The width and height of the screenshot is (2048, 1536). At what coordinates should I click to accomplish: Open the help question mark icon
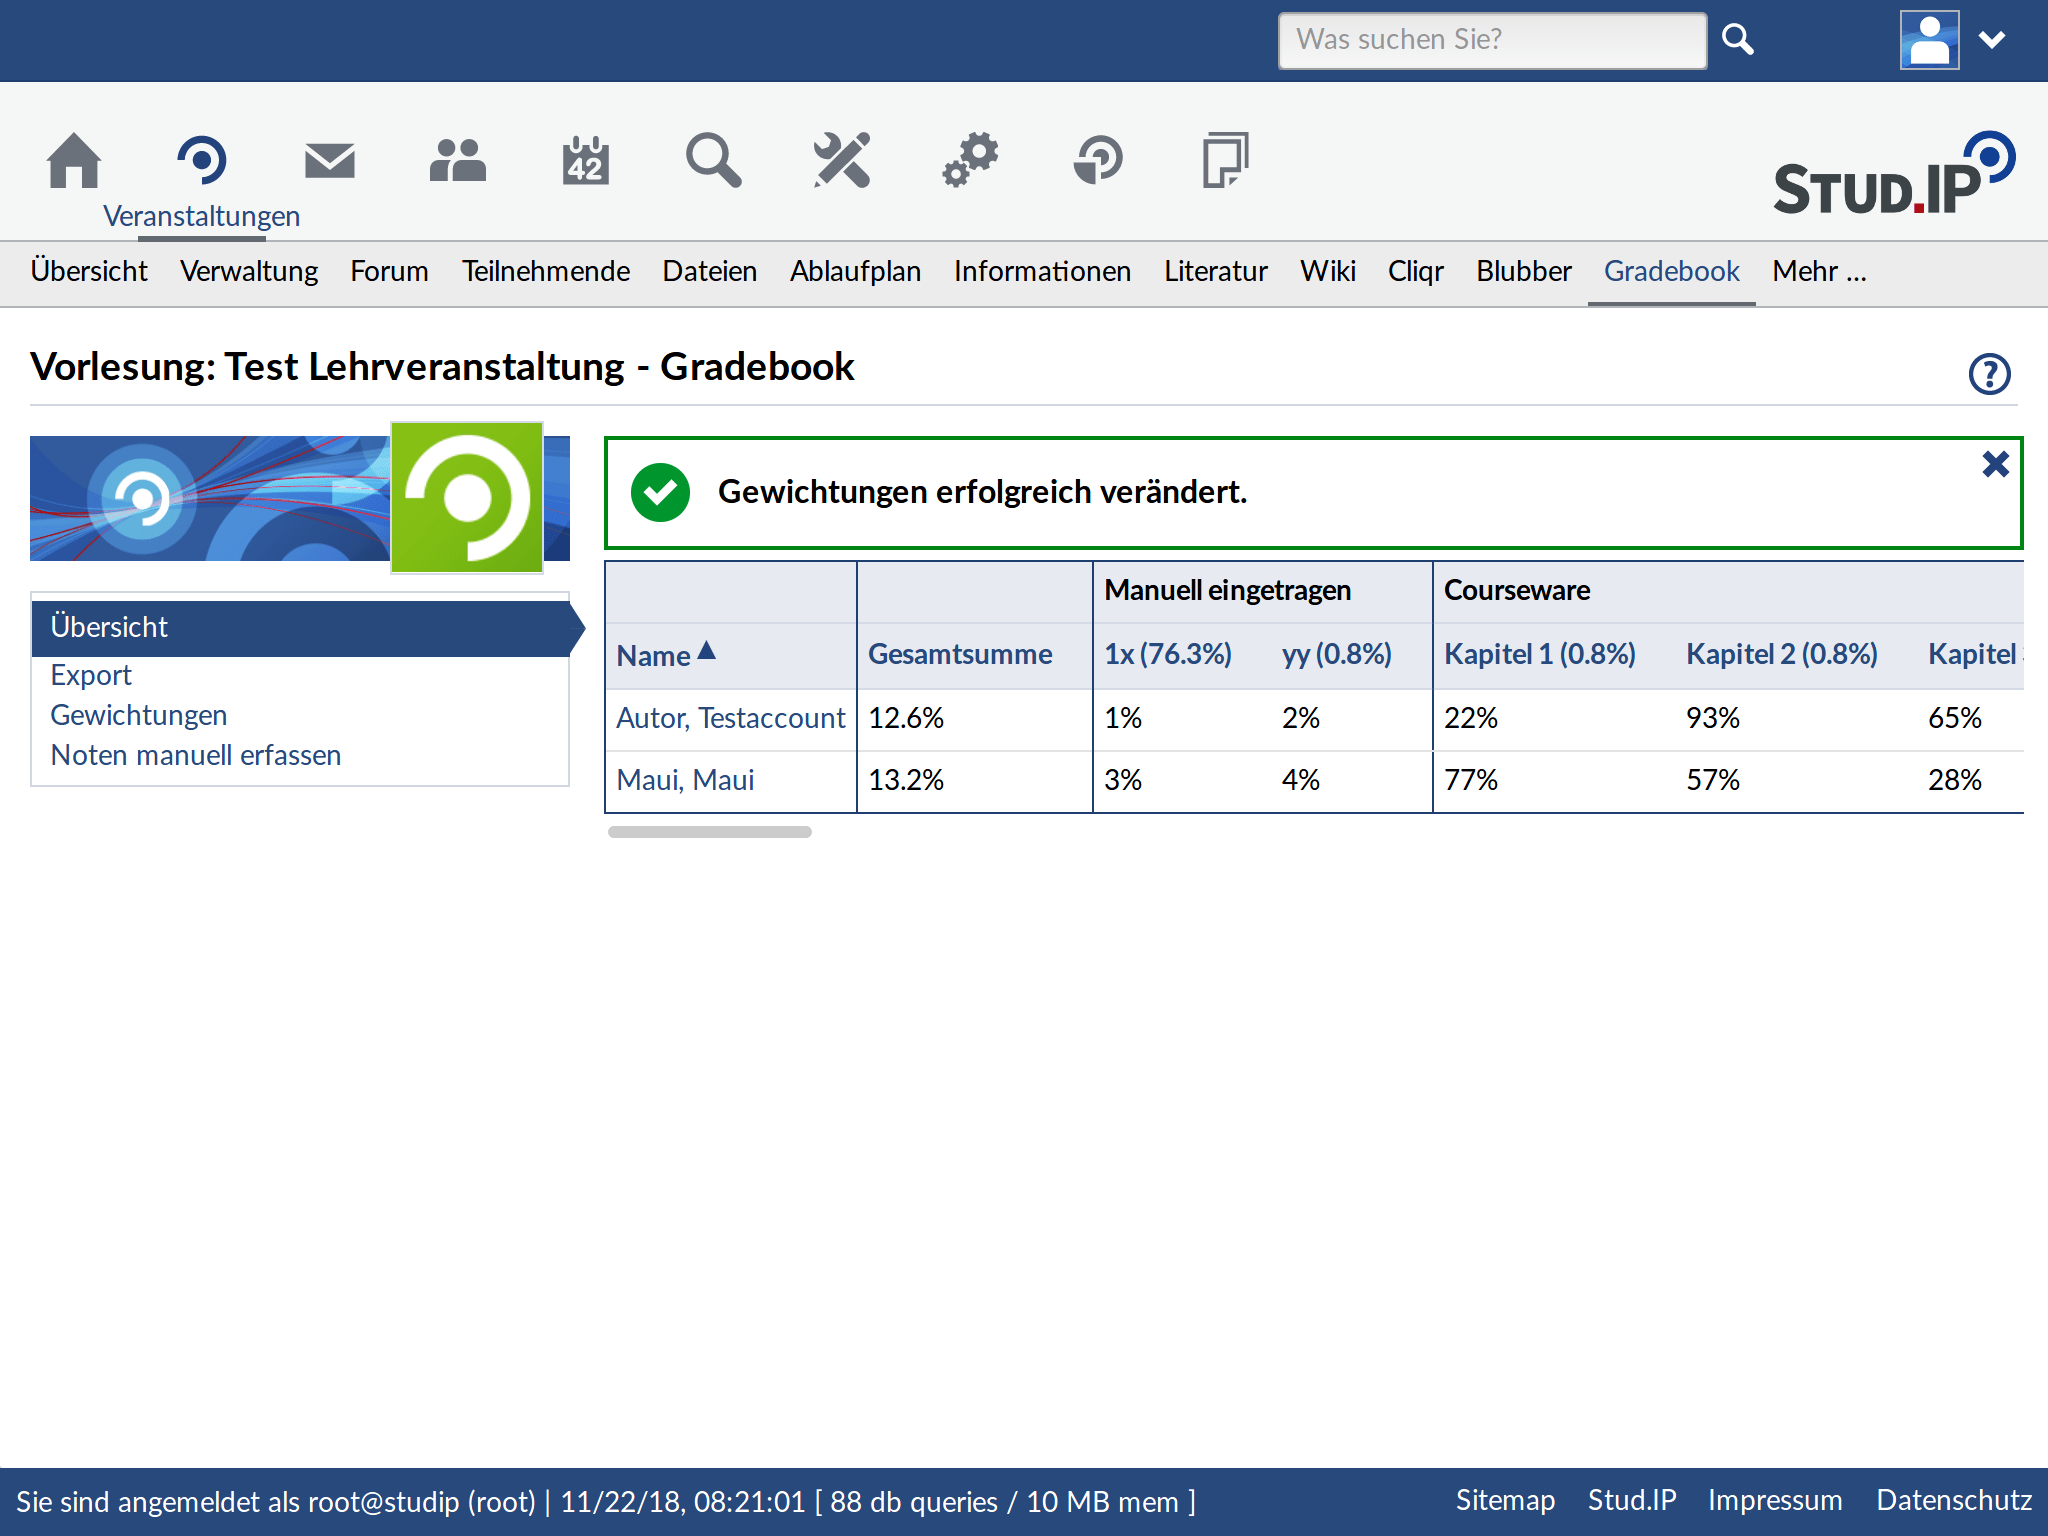[x=1989, y=374]
